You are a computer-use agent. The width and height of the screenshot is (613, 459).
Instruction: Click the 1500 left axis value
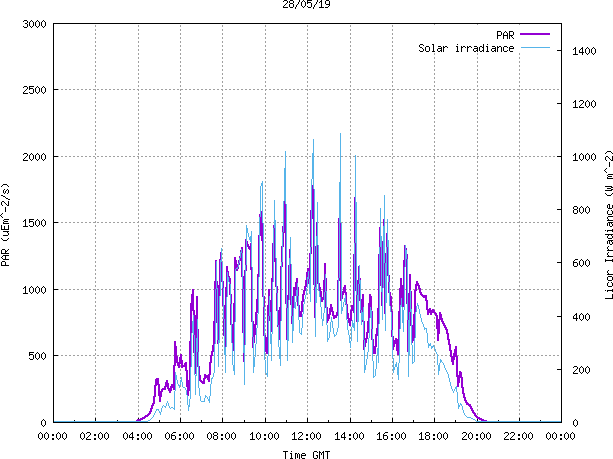point(34,223)
